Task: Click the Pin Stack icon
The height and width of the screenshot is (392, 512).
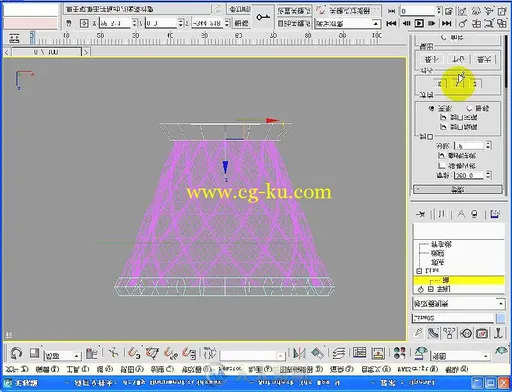Action: [421, 214]
